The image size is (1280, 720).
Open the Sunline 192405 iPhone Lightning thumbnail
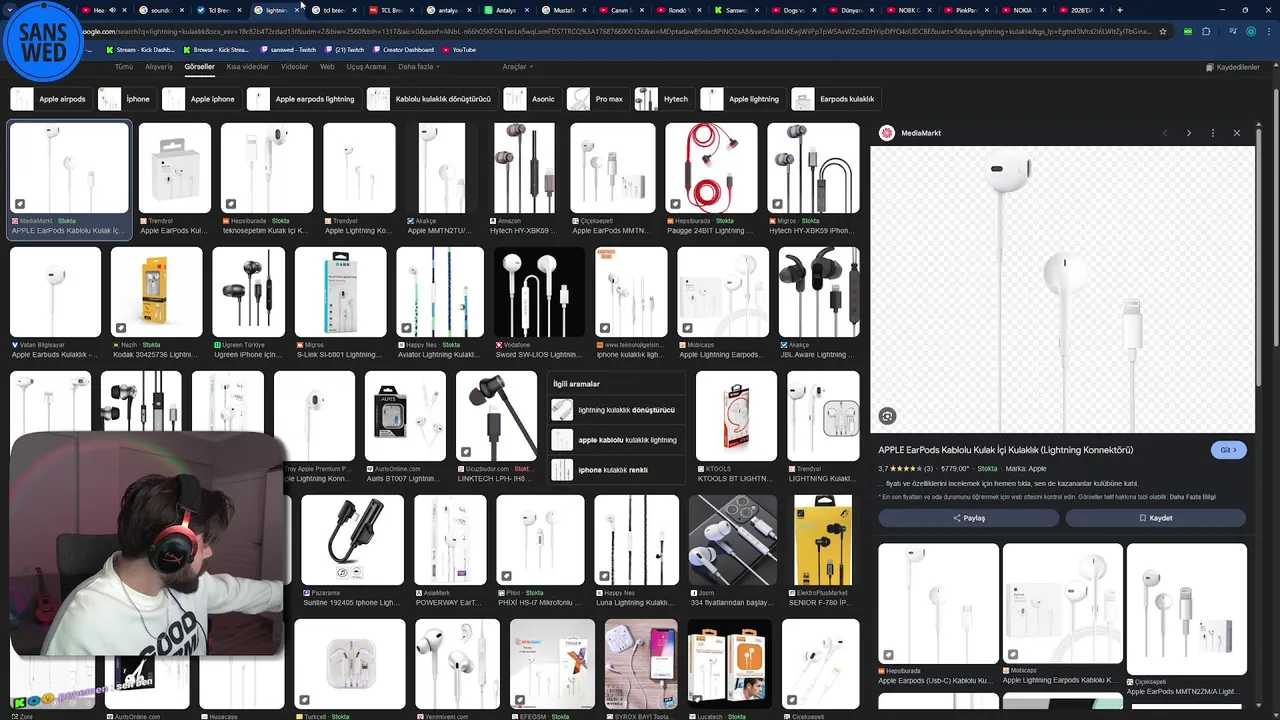[352, 540]
